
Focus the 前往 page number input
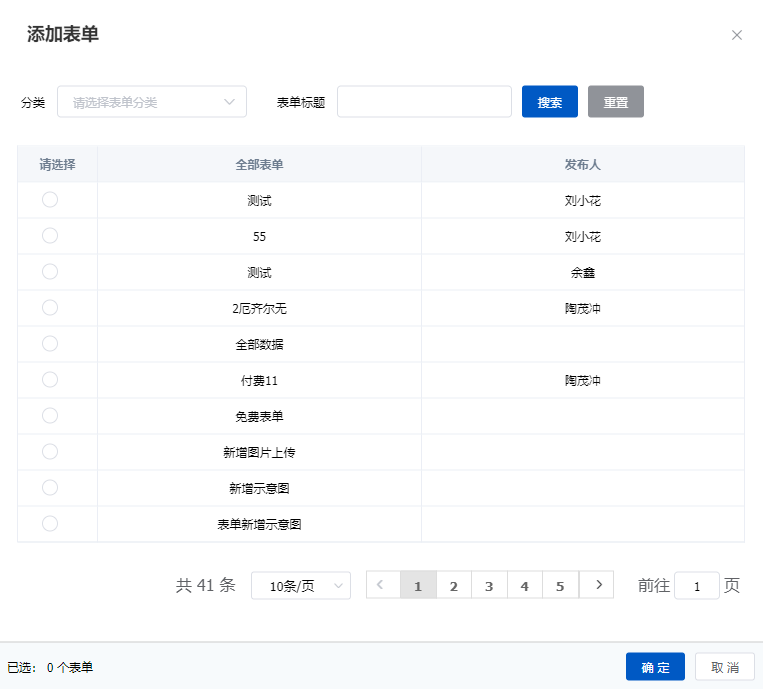696,586
